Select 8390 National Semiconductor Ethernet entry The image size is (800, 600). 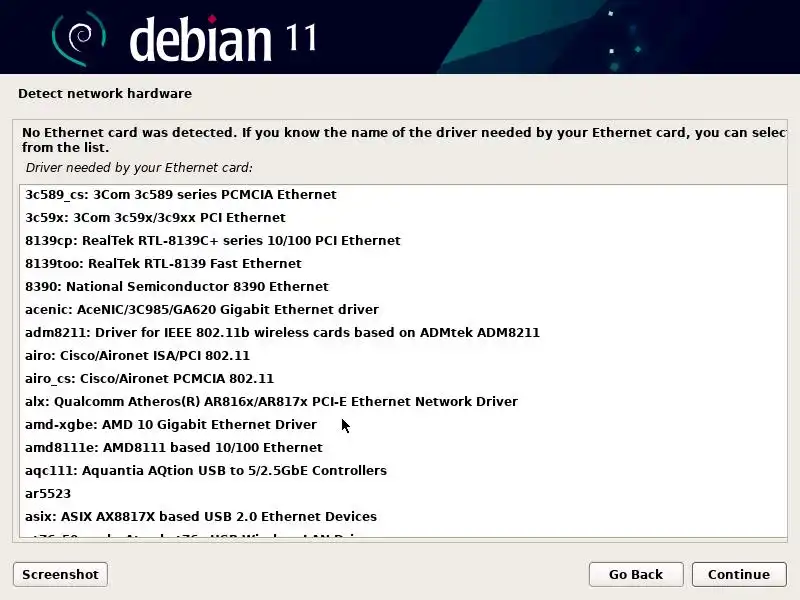[x=403, y=287]
